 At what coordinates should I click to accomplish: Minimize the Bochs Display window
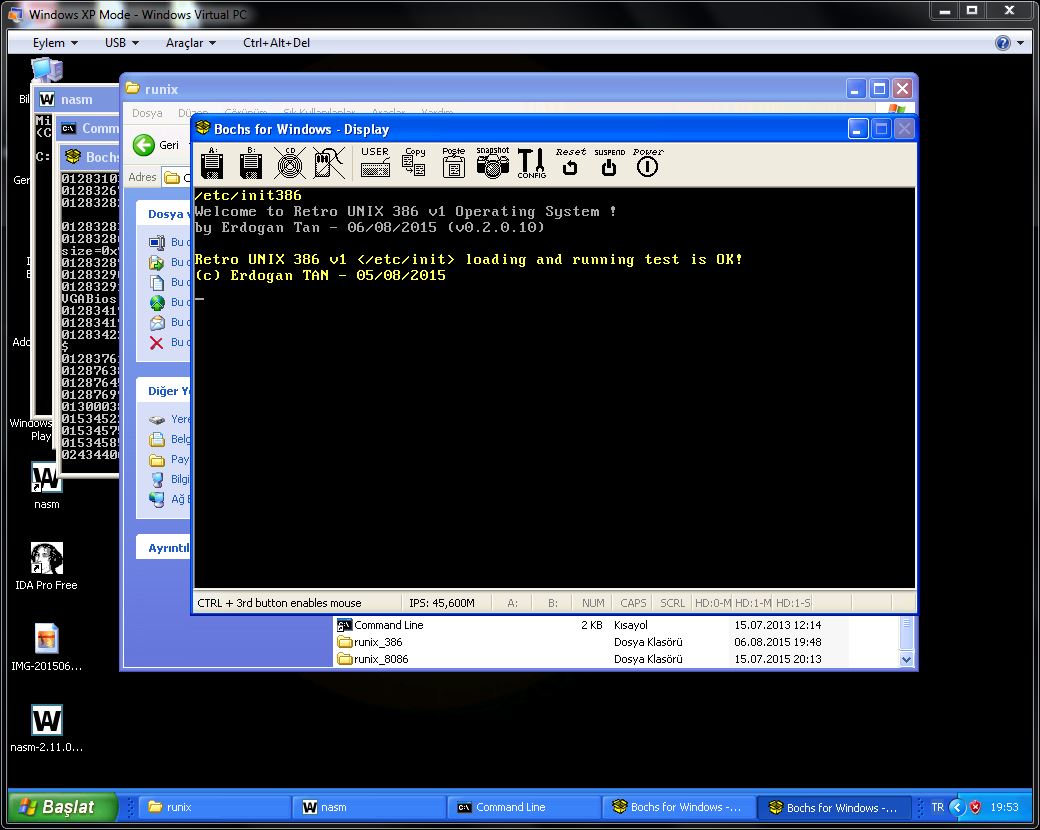pyautogui.click(x=858, y=129)
